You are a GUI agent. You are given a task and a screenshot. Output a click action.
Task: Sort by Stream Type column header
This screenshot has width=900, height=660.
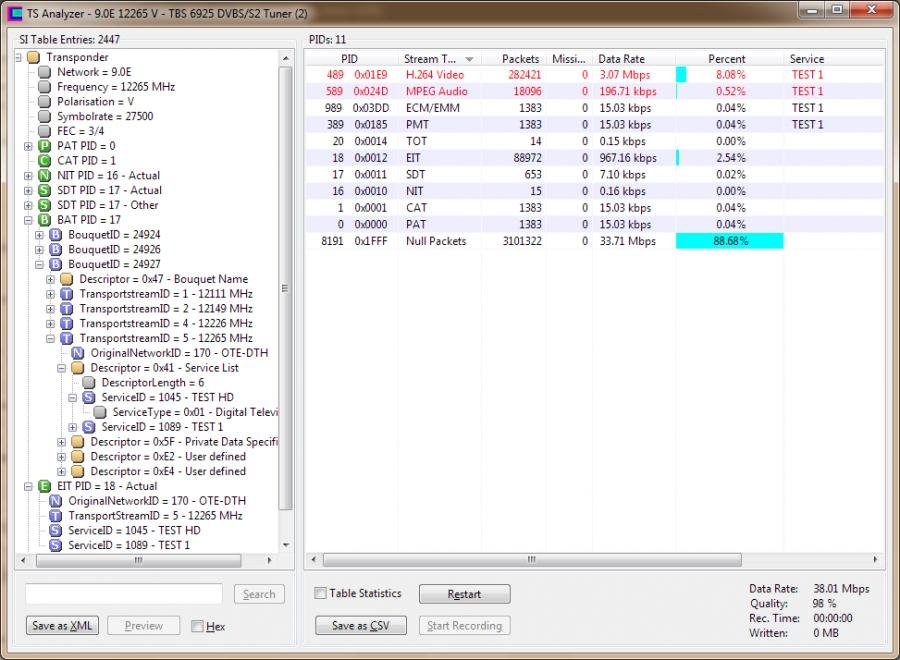[439, 59]
